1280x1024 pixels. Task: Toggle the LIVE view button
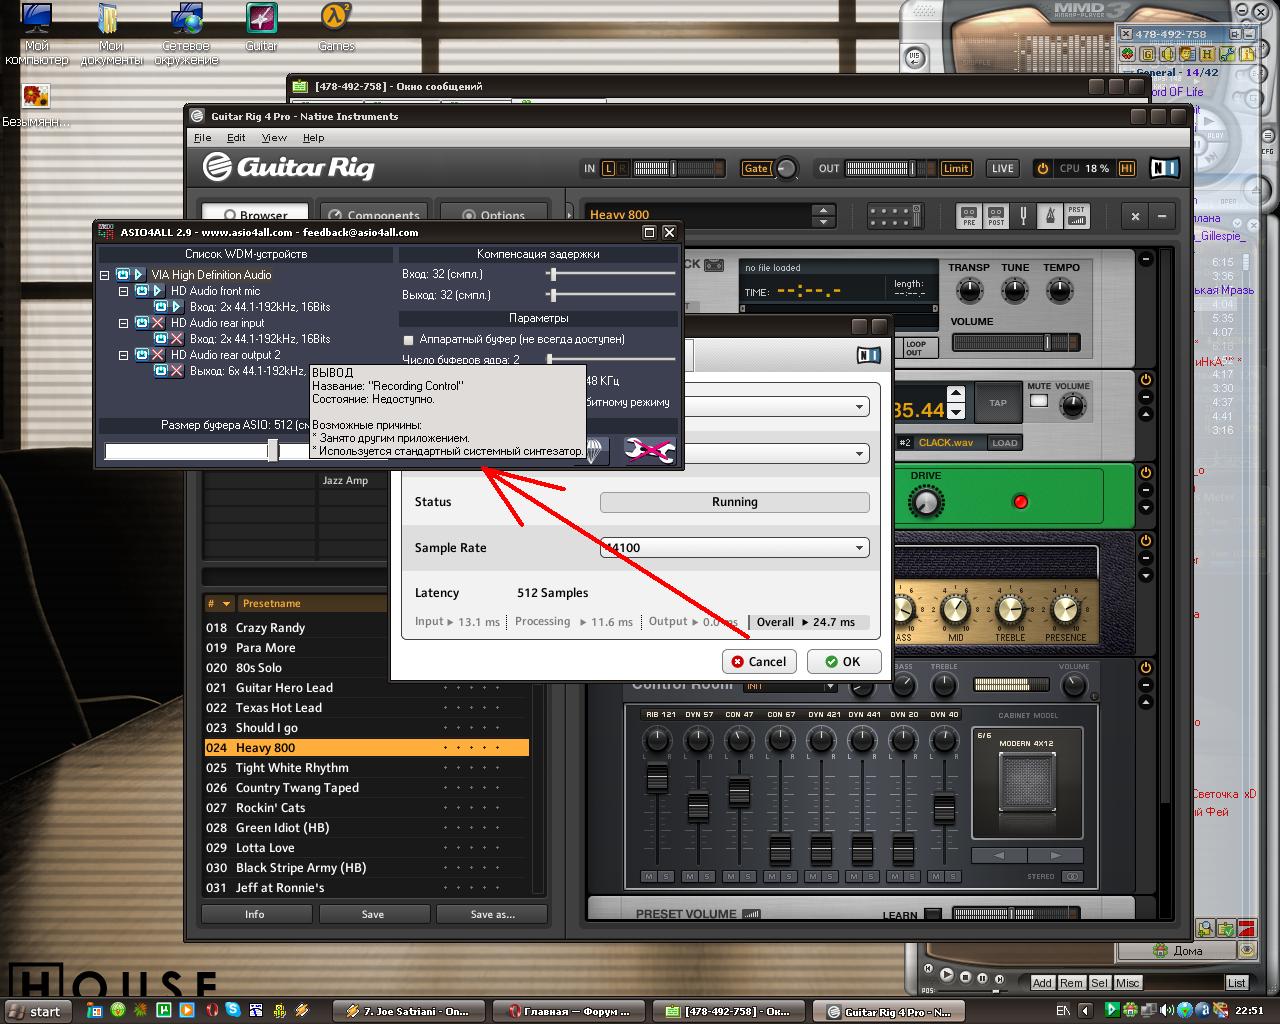pos(1002,168)
